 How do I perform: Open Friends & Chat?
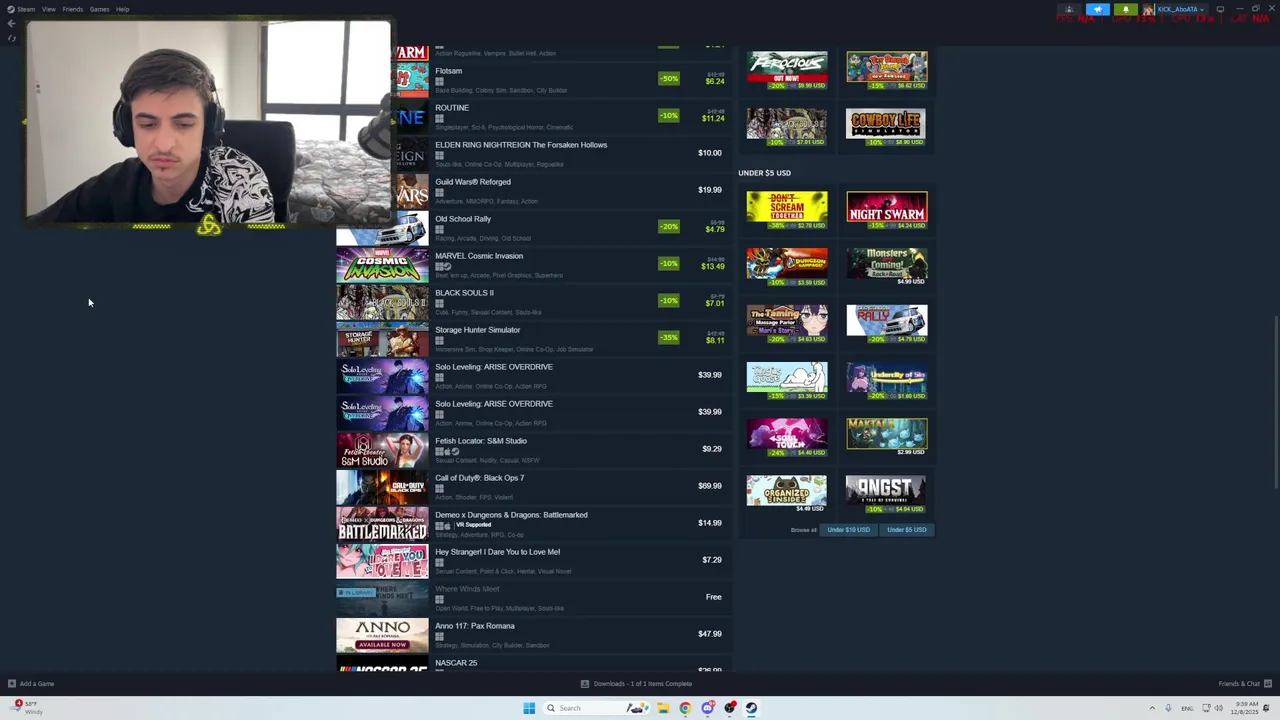point(1245,684)
